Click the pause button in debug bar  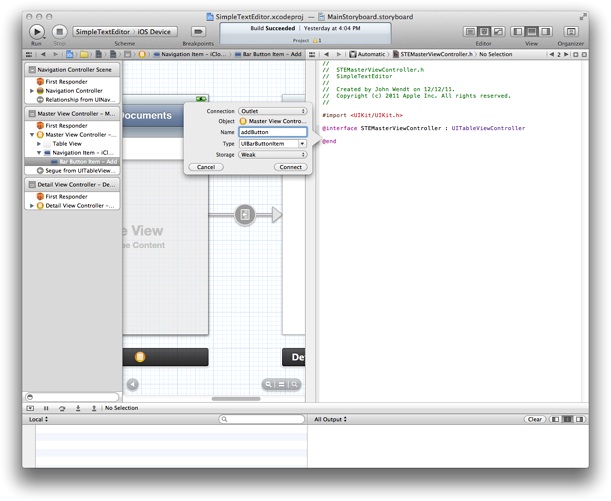pos(46,408)
